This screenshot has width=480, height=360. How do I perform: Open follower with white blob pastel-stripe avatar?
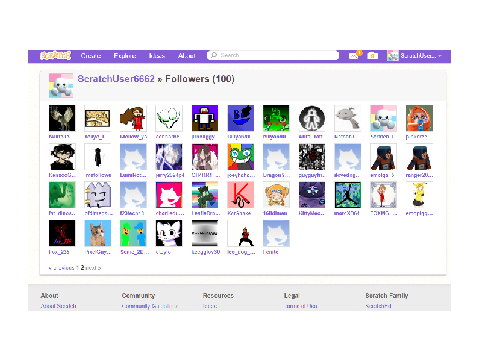[383, 118]
